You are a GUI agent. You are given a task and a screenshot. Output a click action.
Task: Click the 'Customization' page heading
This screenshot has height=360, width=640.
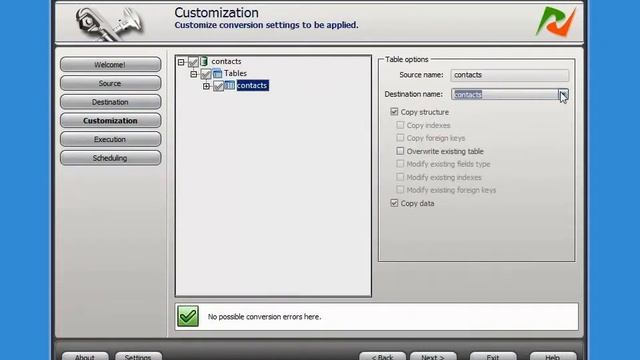[x=216, y=13]
